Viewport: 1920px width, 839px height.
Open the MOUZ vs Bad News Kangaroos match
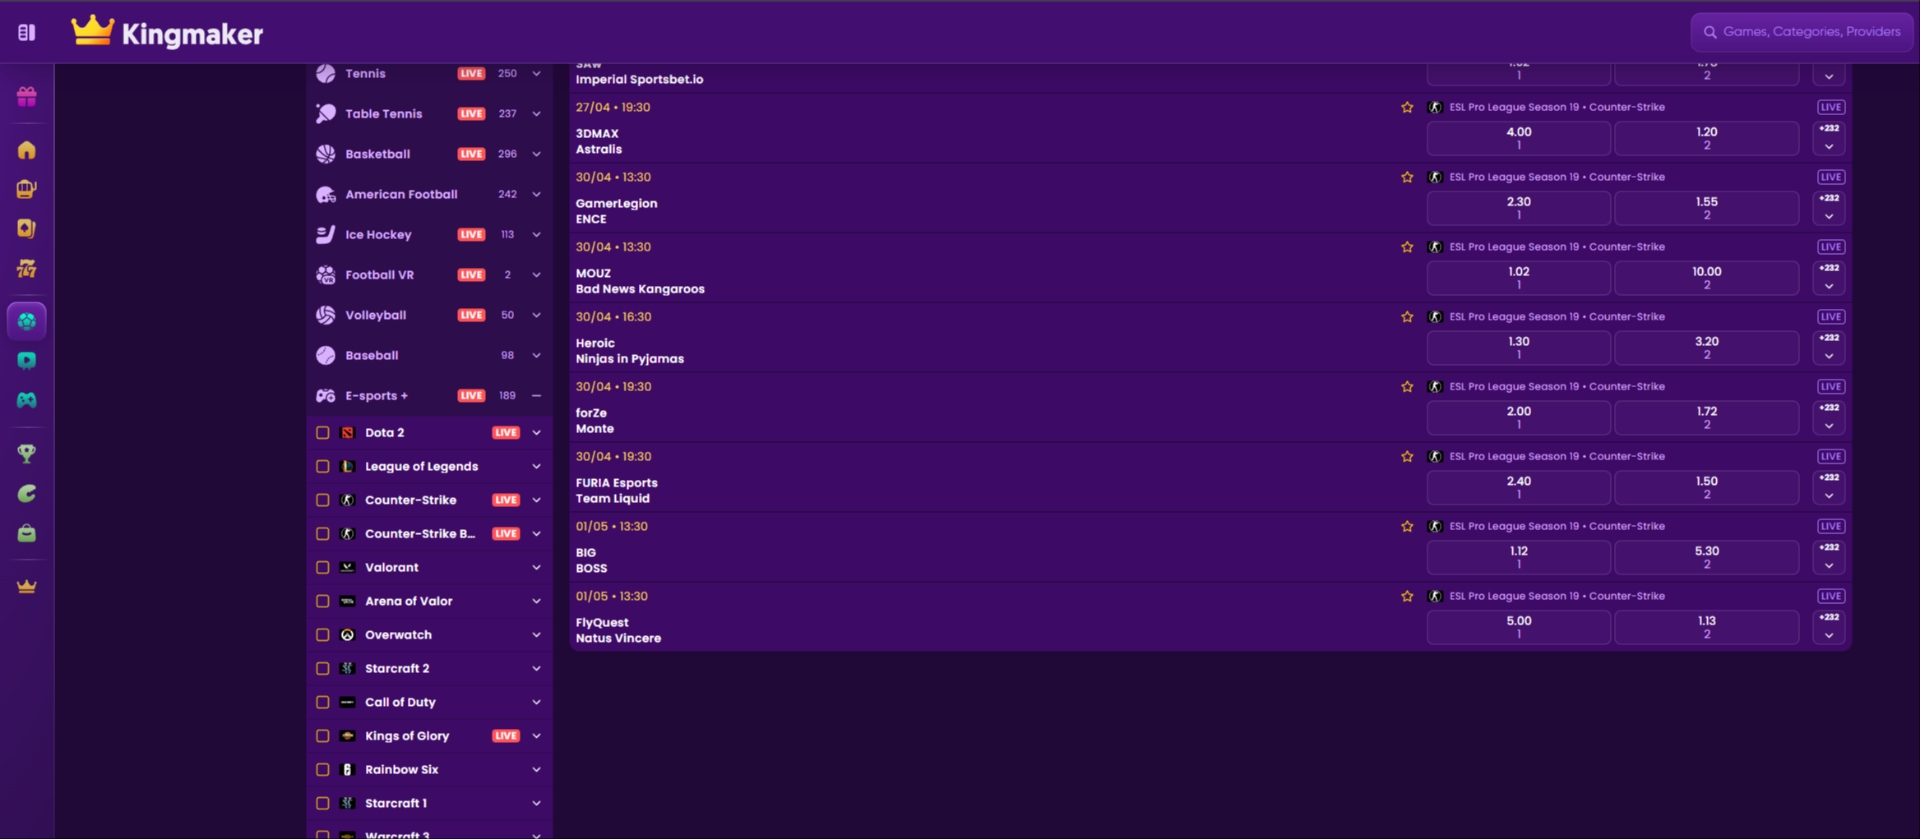tap(640, 281)
